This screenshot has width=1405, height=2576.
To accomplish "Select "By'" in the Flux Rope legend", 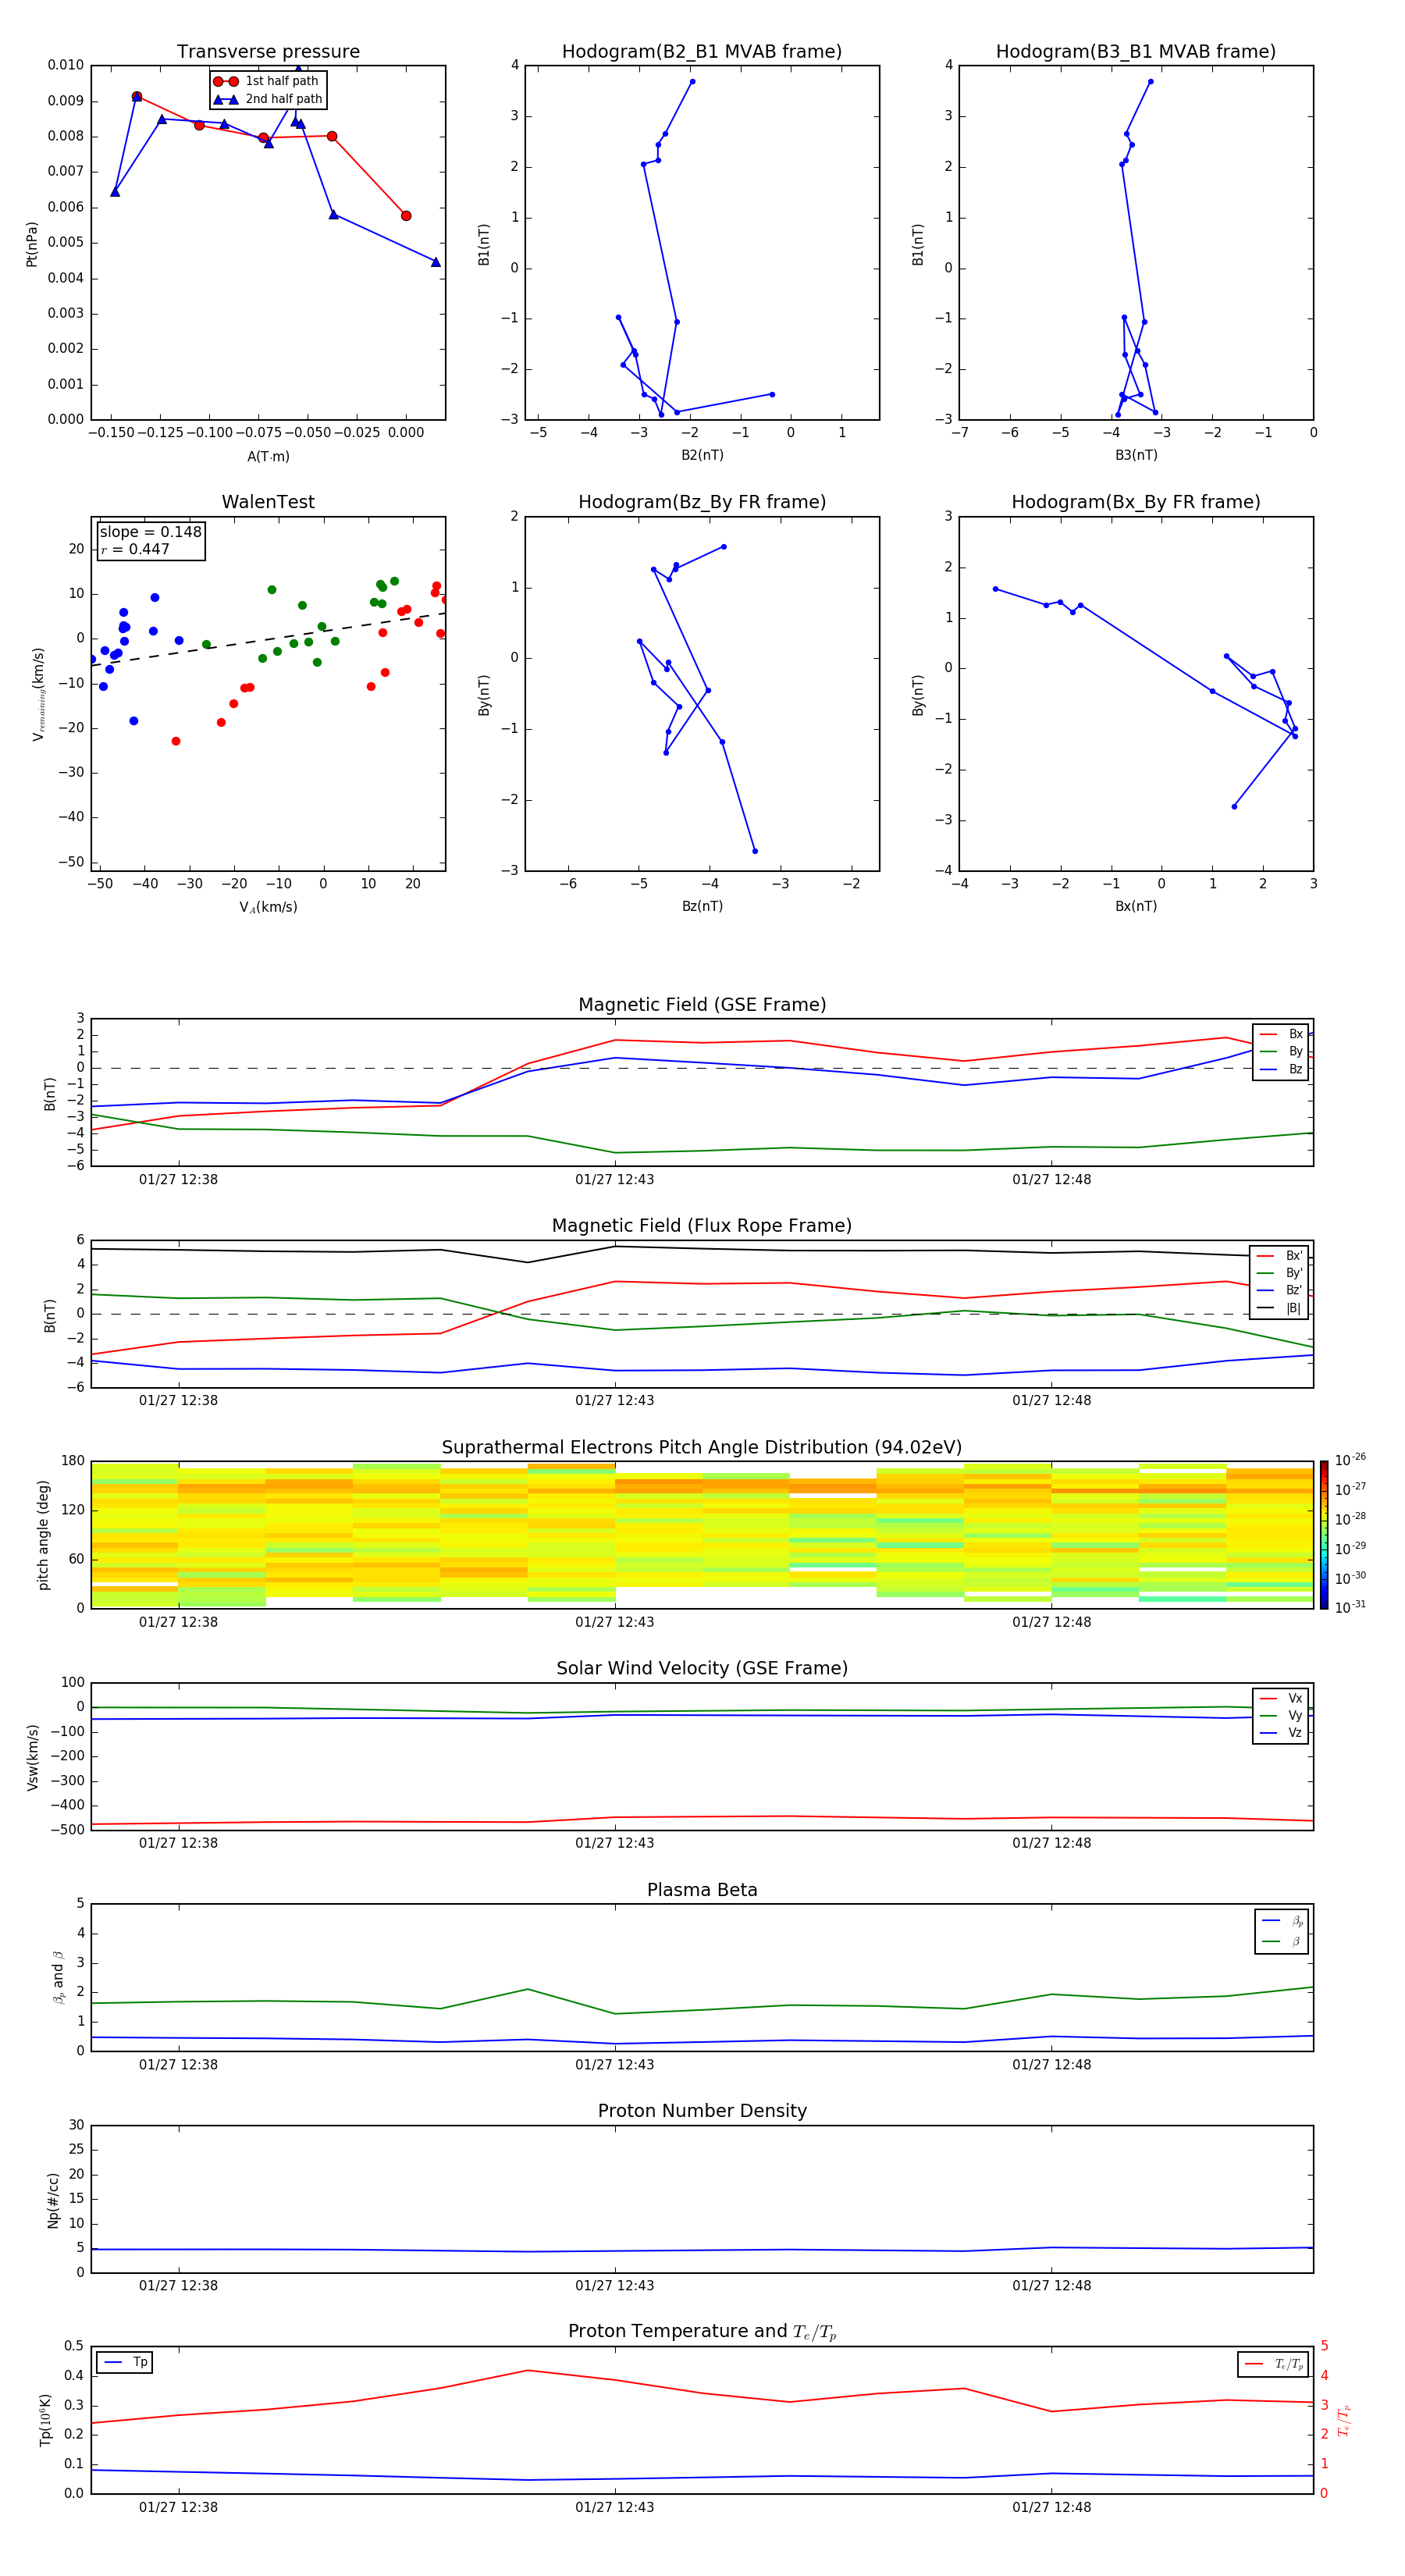I will click(x=1280, y=1273).
